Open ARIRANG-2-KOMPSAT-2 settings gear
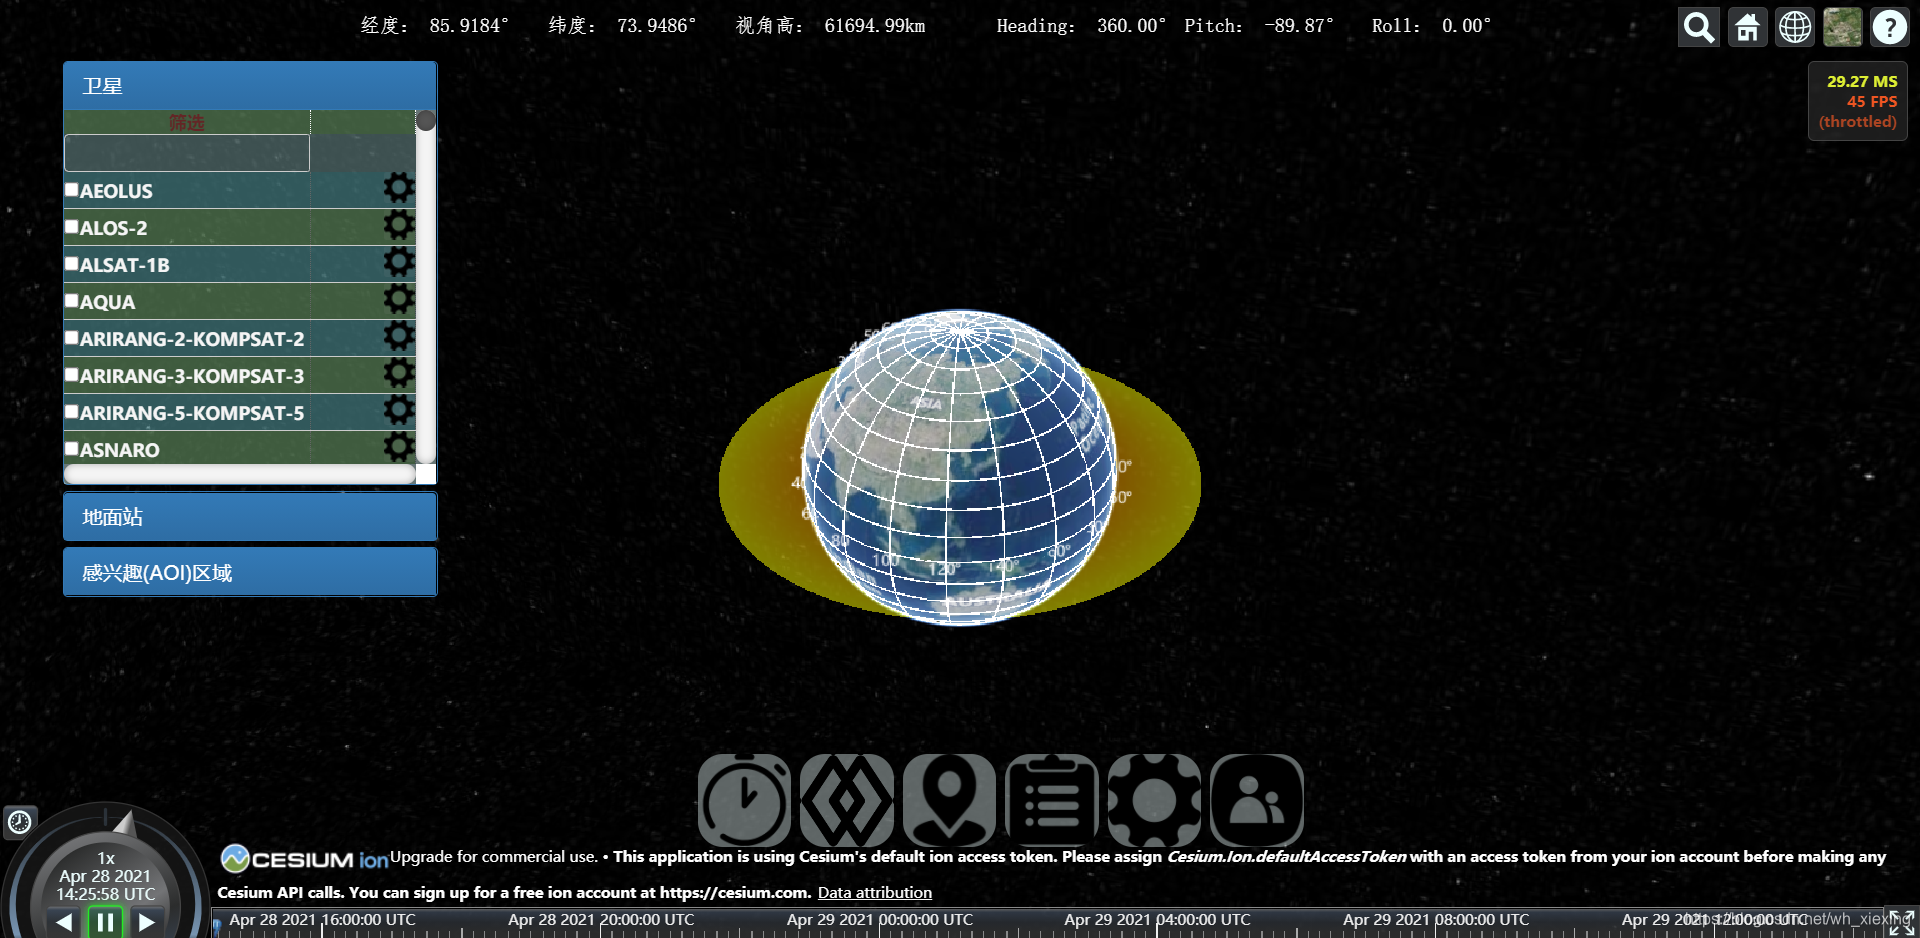 coord(399,335)
